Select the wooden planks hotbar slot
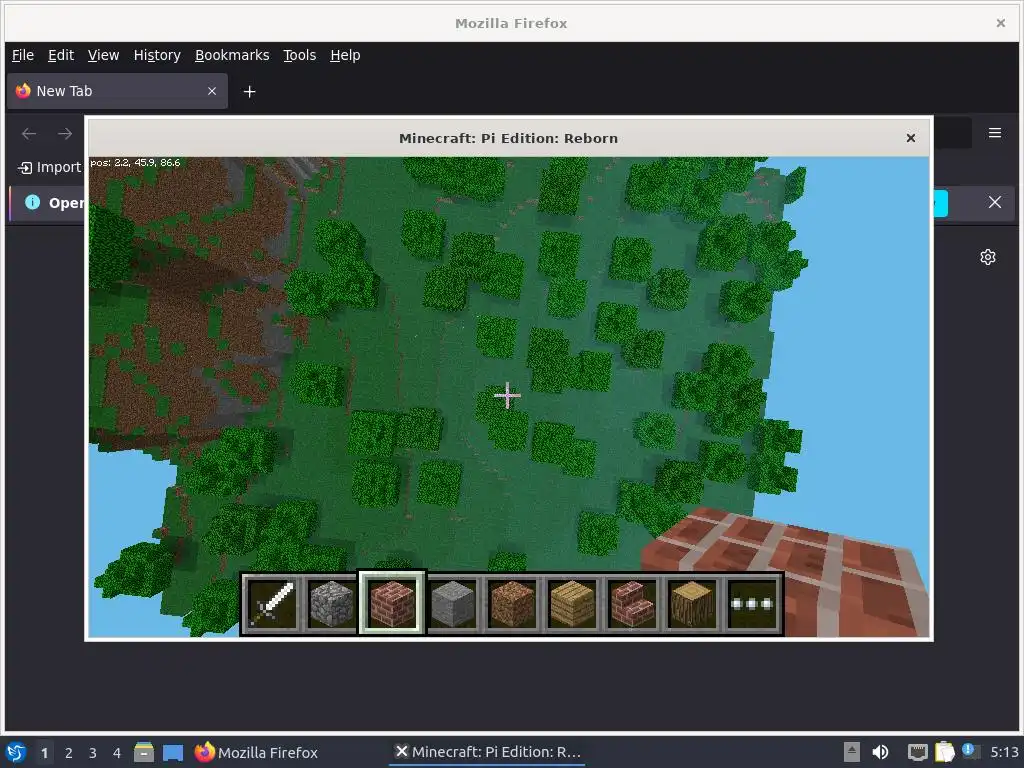This screenshot has width=1024, height=768. (572, 604)
